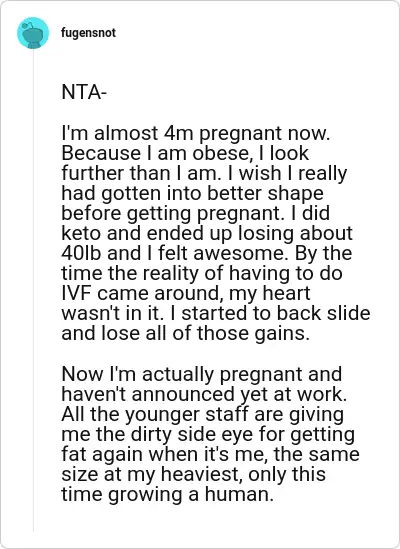Click the word "keto" in the comment
Viewport: 400px width, 549px height.
coord(82,233)
